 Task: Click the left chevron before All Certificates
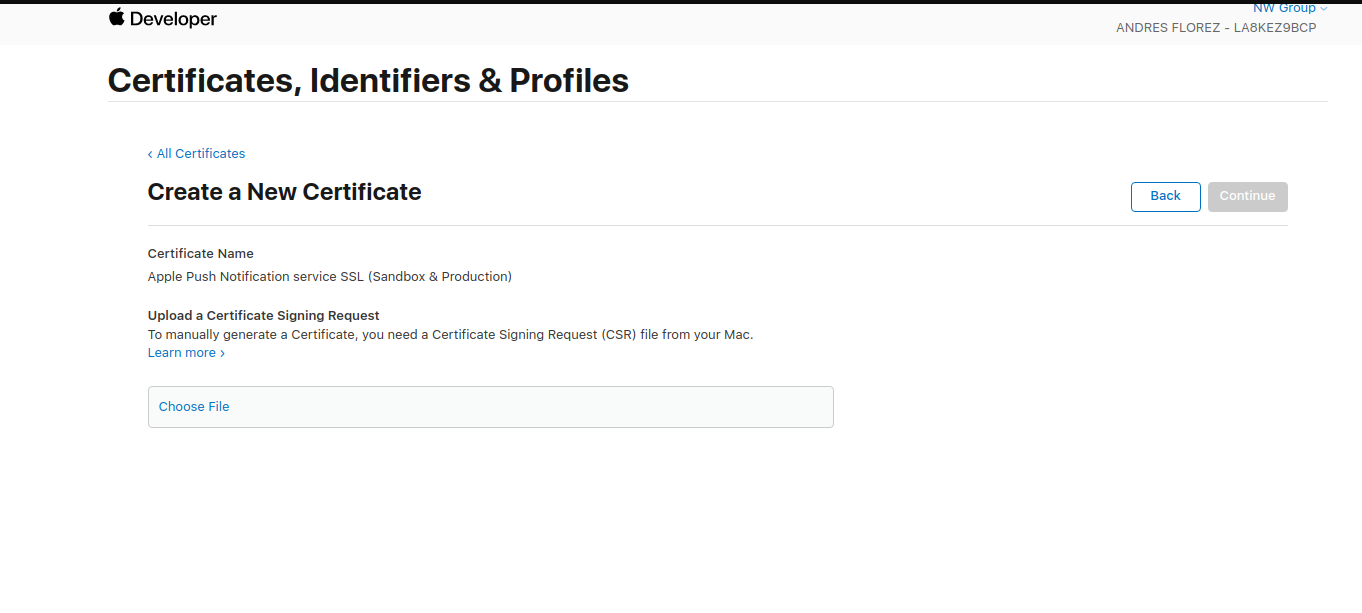150,154
